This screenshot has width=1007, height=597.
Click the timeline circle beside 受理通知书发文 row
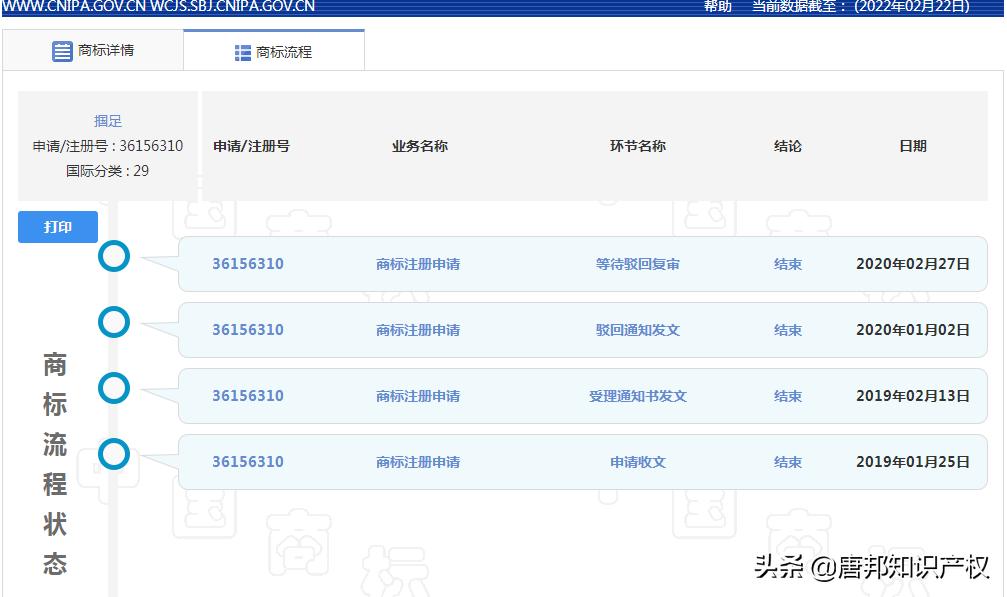click(x=114, y=389)
